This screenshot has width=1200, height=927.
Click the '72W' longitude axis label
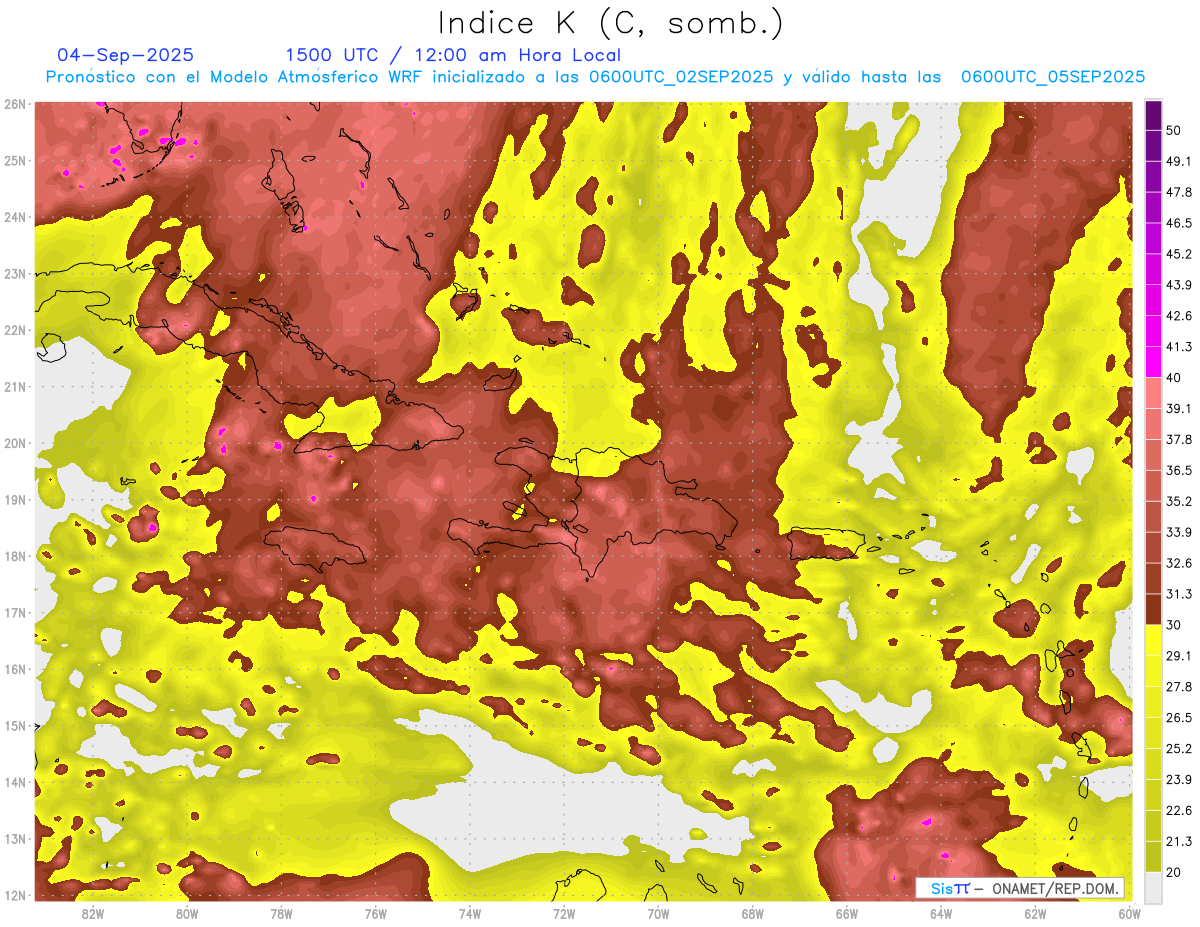564,913
